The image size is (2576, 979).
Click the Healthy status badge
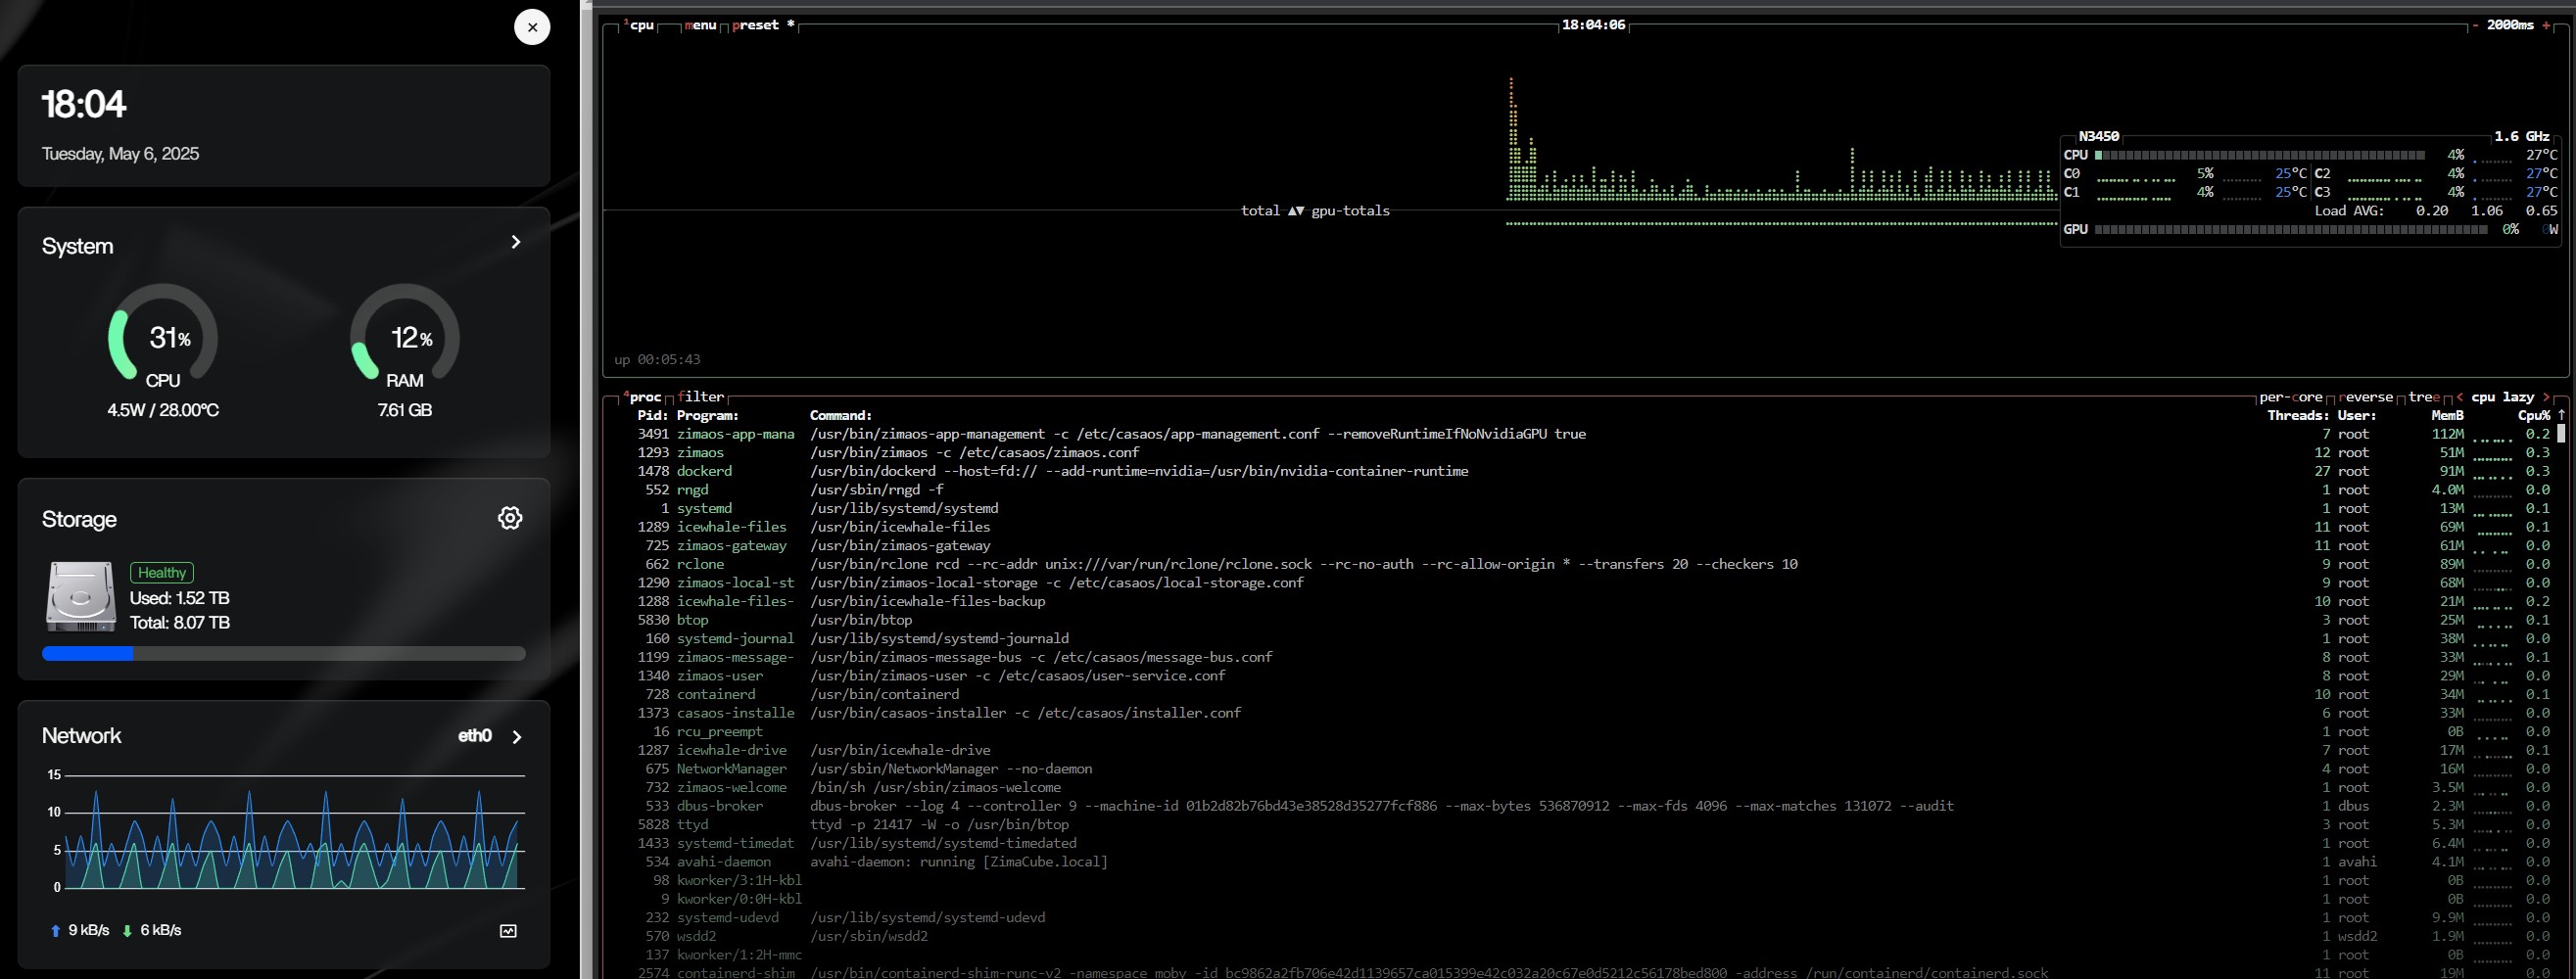coord(162,573)
